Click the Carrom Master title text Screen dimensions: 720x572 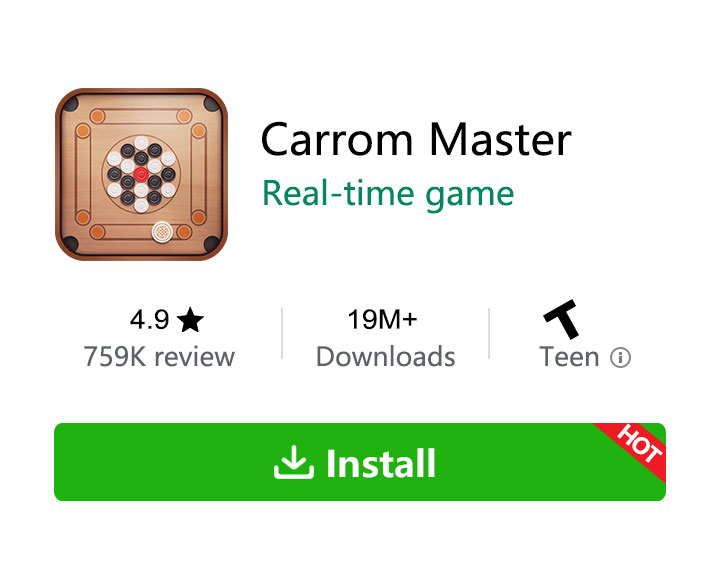(416, 140)
